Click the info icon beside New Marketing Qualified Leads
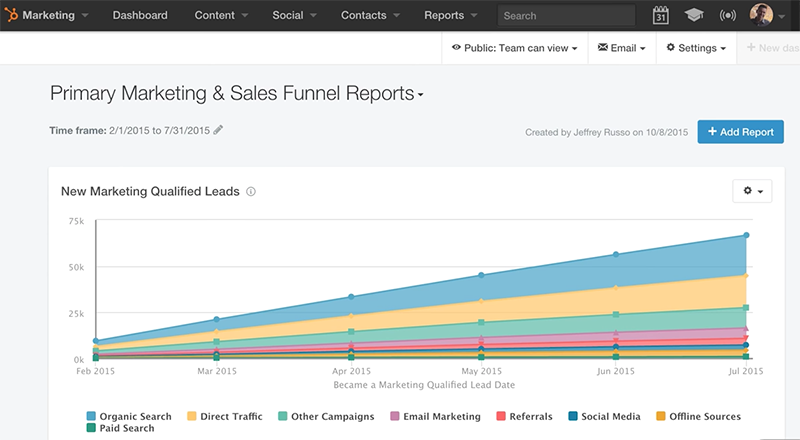This screenshot has height=440, width=800. click(251, 191)
